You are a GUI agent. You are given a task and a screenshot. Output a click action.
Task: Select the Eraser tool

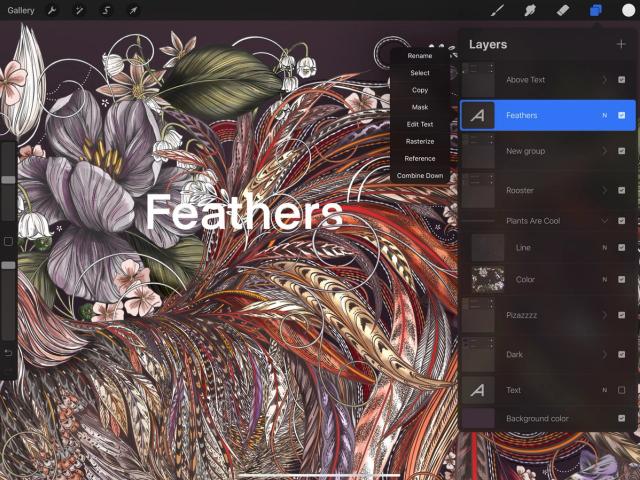(563, 10)
